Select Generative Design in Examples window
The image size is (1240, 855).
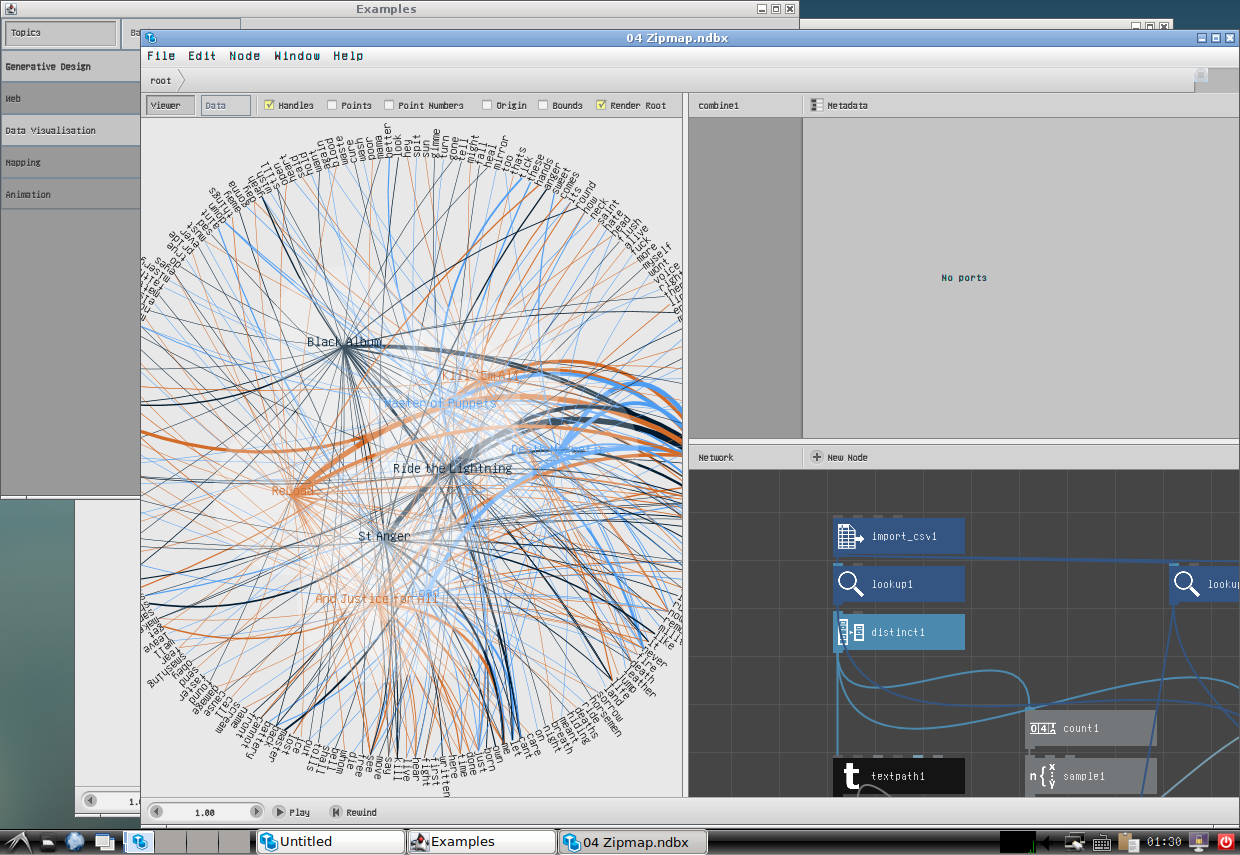(x=70, y=67)
